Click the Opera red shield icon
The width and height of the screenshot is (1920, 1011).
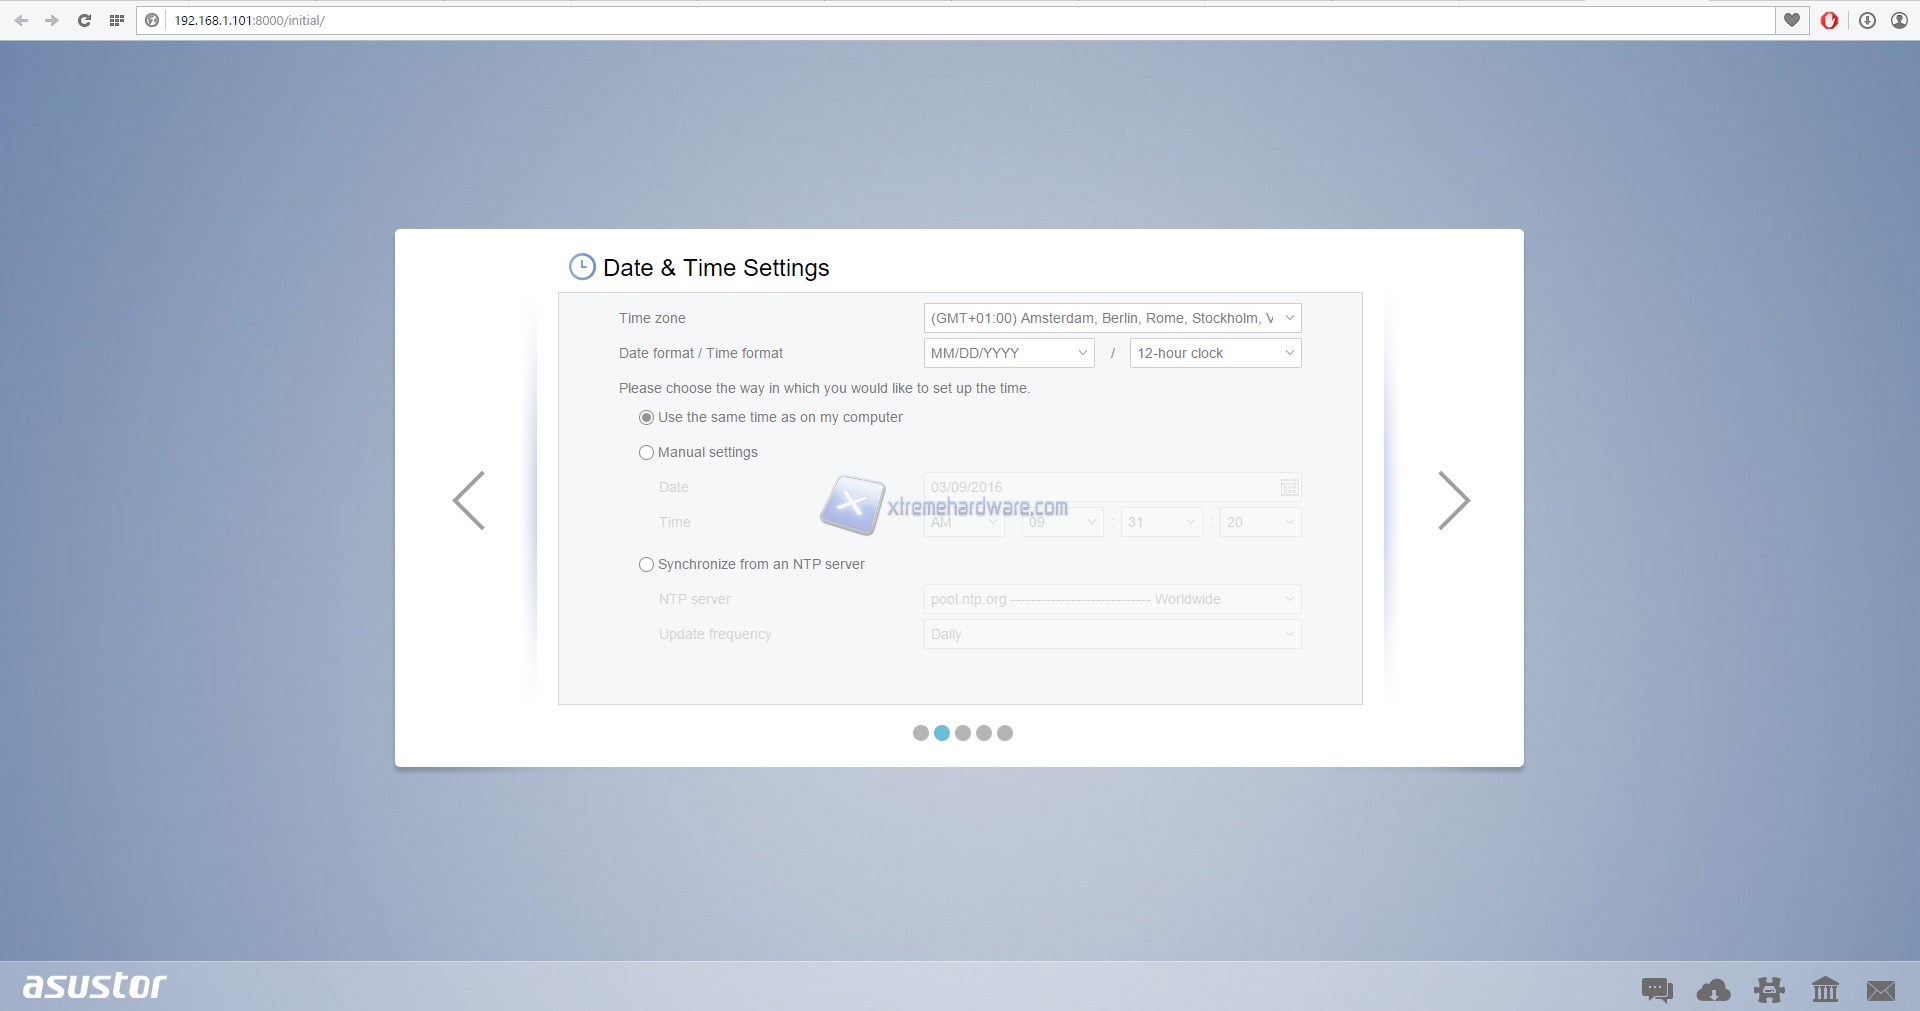tap(1829, 20)
